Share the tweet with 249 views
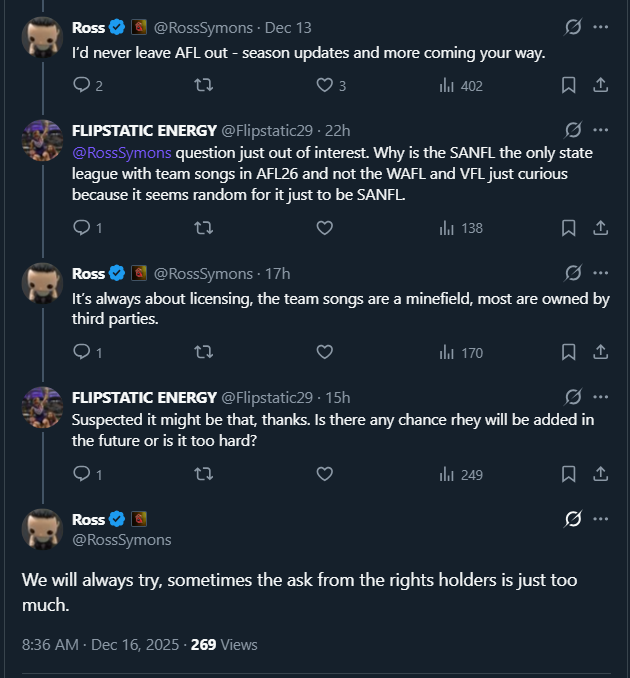 600,474
